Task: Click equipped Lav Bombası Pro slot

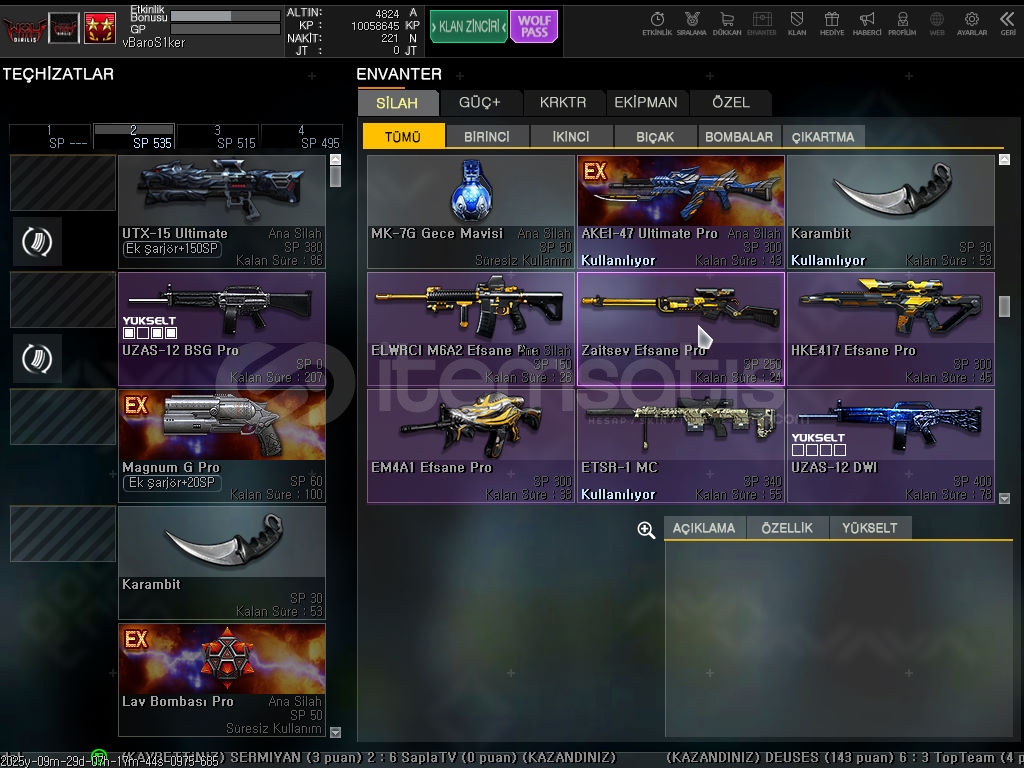Action: [x=222, y=680]
